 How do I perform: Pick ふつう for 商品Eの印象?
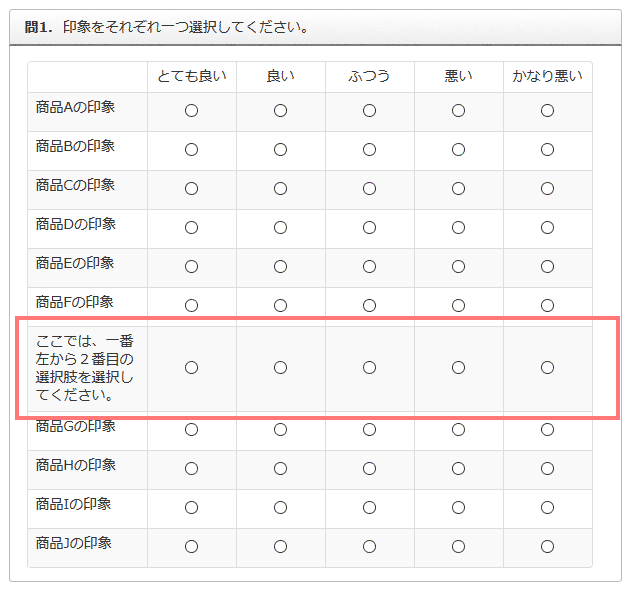click(370, 266)
